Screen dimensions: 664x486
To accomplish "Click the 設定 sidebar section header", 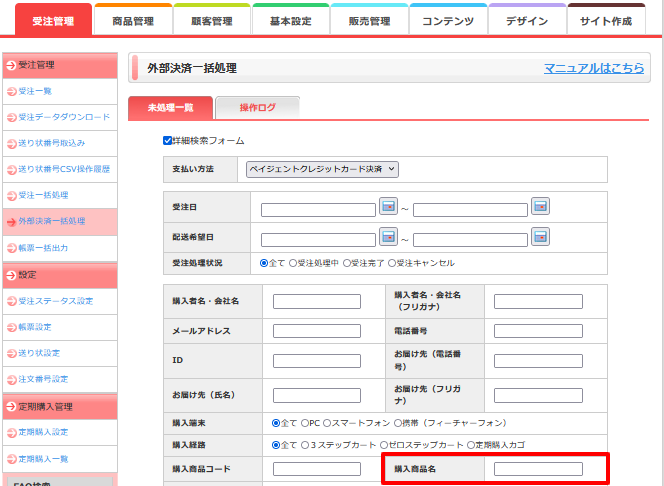I will (60, 275).
